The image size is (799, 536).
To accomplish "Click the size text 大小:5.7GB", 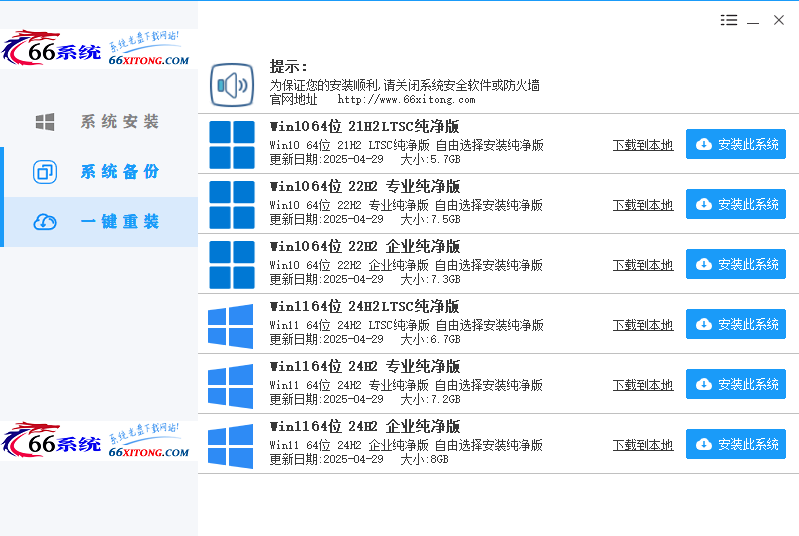I will coord(431,159).
